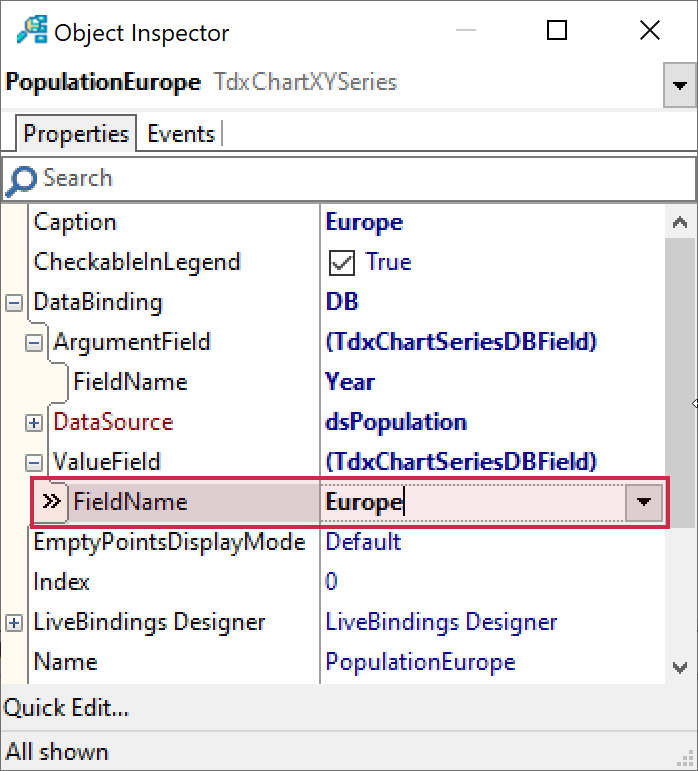The height and width of the screenshot is (771, 698).
Task: Switch to the Events tab
Action: pos(181,134)
